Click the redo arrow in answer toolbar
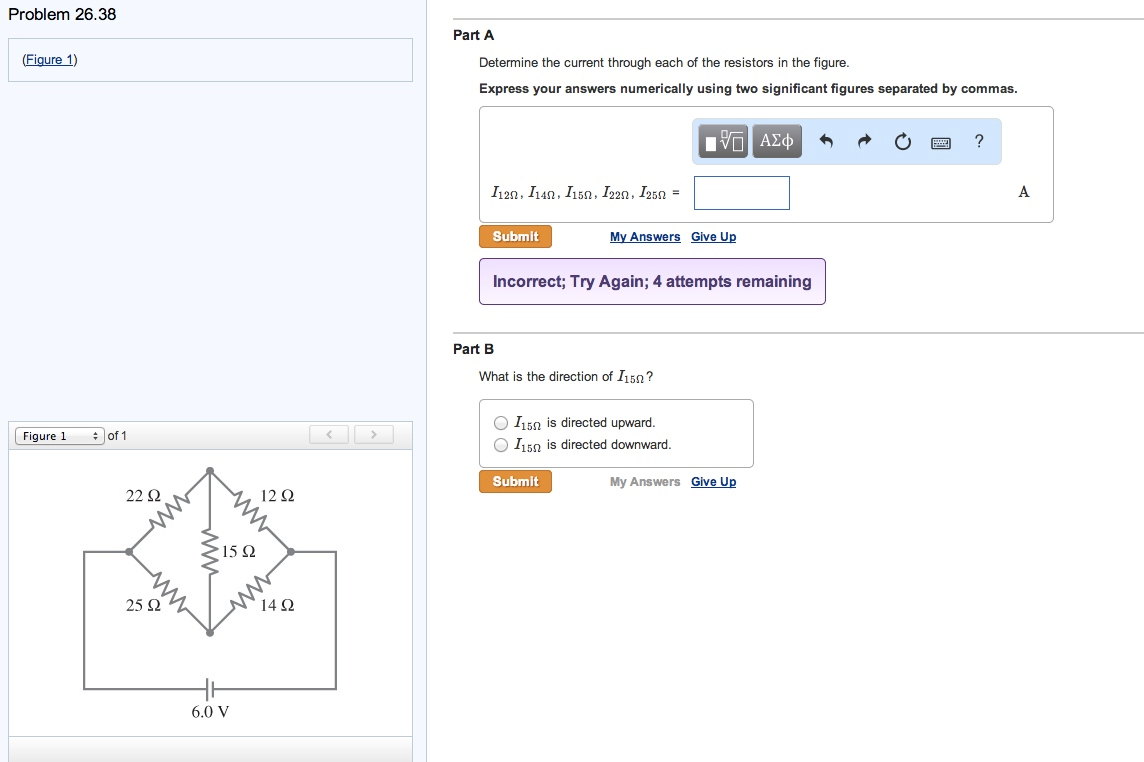Screen dimensions: 1144x762 pyautogui.click(x=864, y=142)
